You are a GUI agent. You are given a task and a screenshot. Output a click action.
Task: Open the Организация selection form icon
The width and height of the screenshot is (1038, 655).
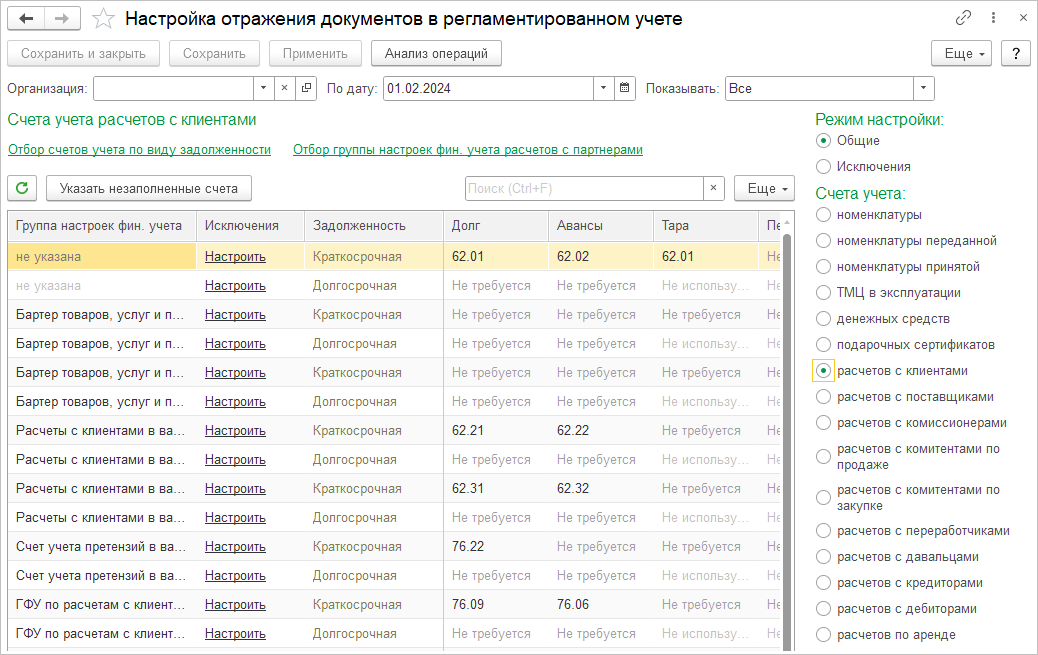click(306, 88)
